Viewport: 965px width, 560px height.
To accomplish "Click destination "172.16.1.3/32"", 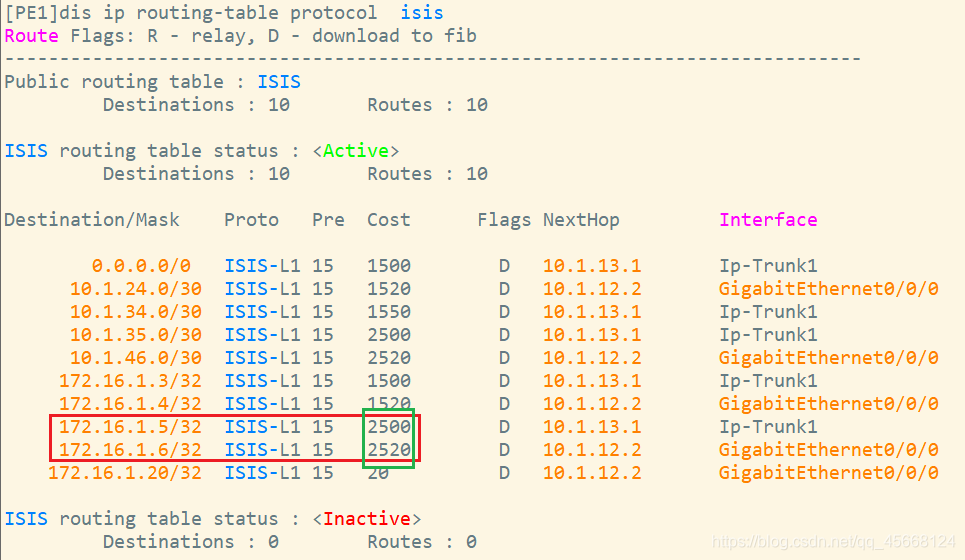I will pyautogui.click(x=130, y=381).
